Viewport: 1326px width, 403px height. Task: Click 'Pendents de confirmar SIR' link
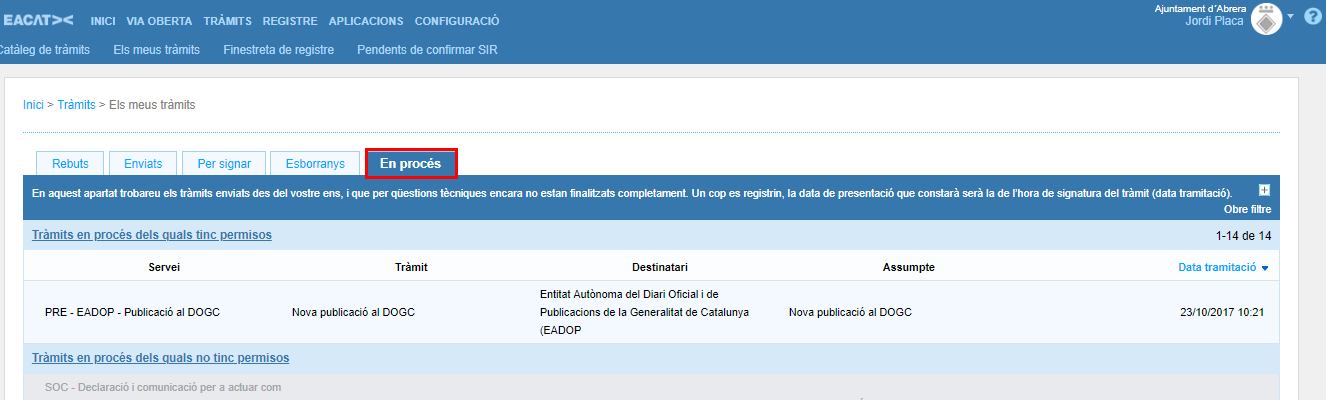[x=427, y=50]
